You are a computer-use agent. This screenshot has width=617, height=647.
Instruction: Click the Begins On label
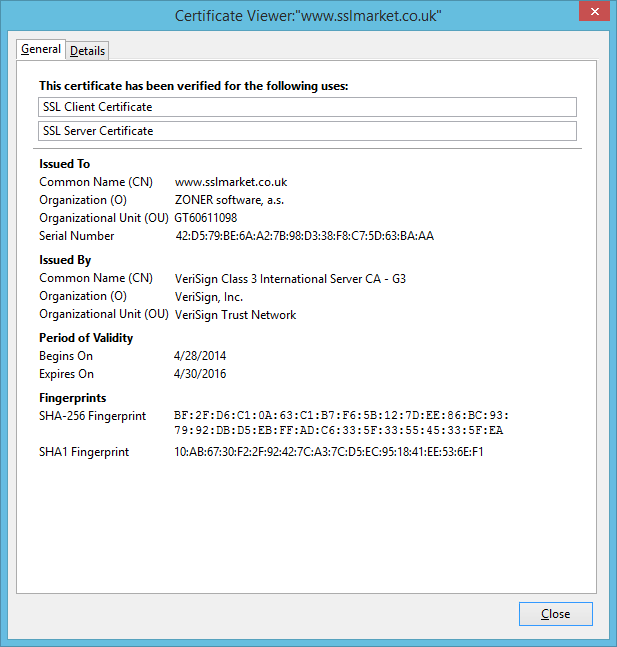point(66,356)
